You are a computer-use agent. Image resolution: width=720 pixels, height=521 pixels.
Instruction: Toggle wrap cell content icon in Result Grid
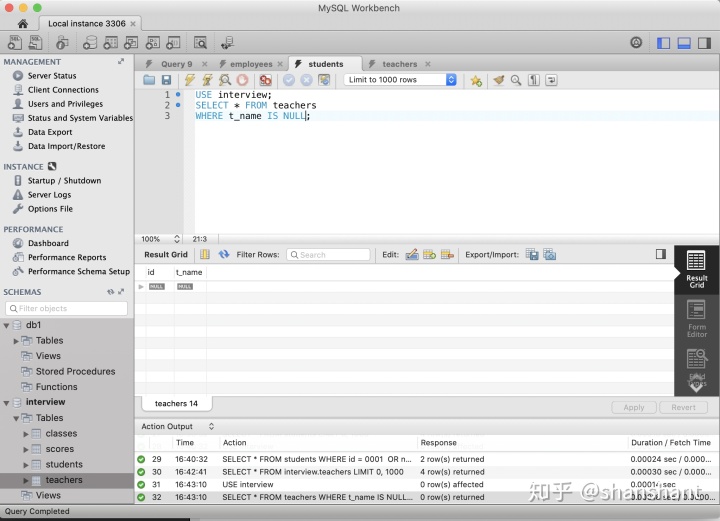(x=205, y=254)
